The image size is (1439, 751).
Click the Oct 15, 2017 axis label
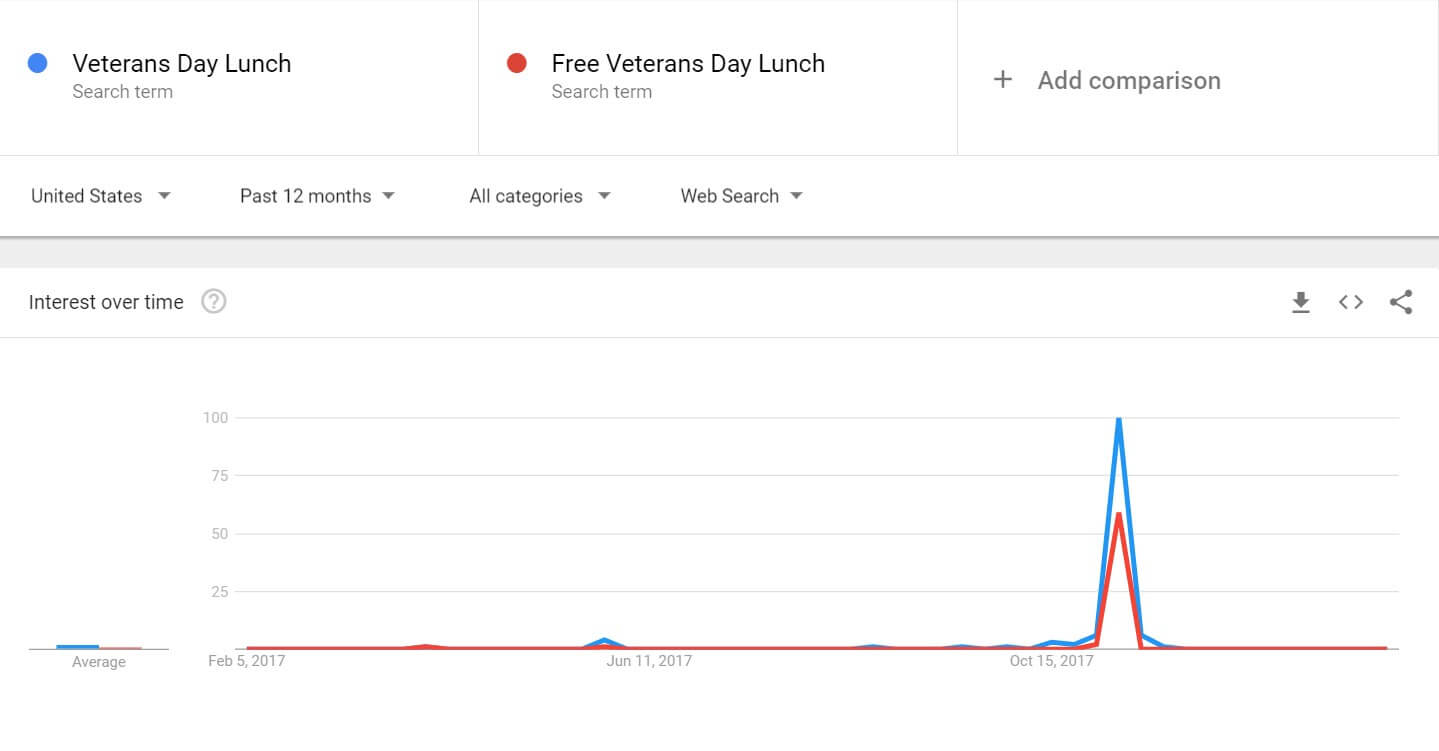tap(1051, 661)
